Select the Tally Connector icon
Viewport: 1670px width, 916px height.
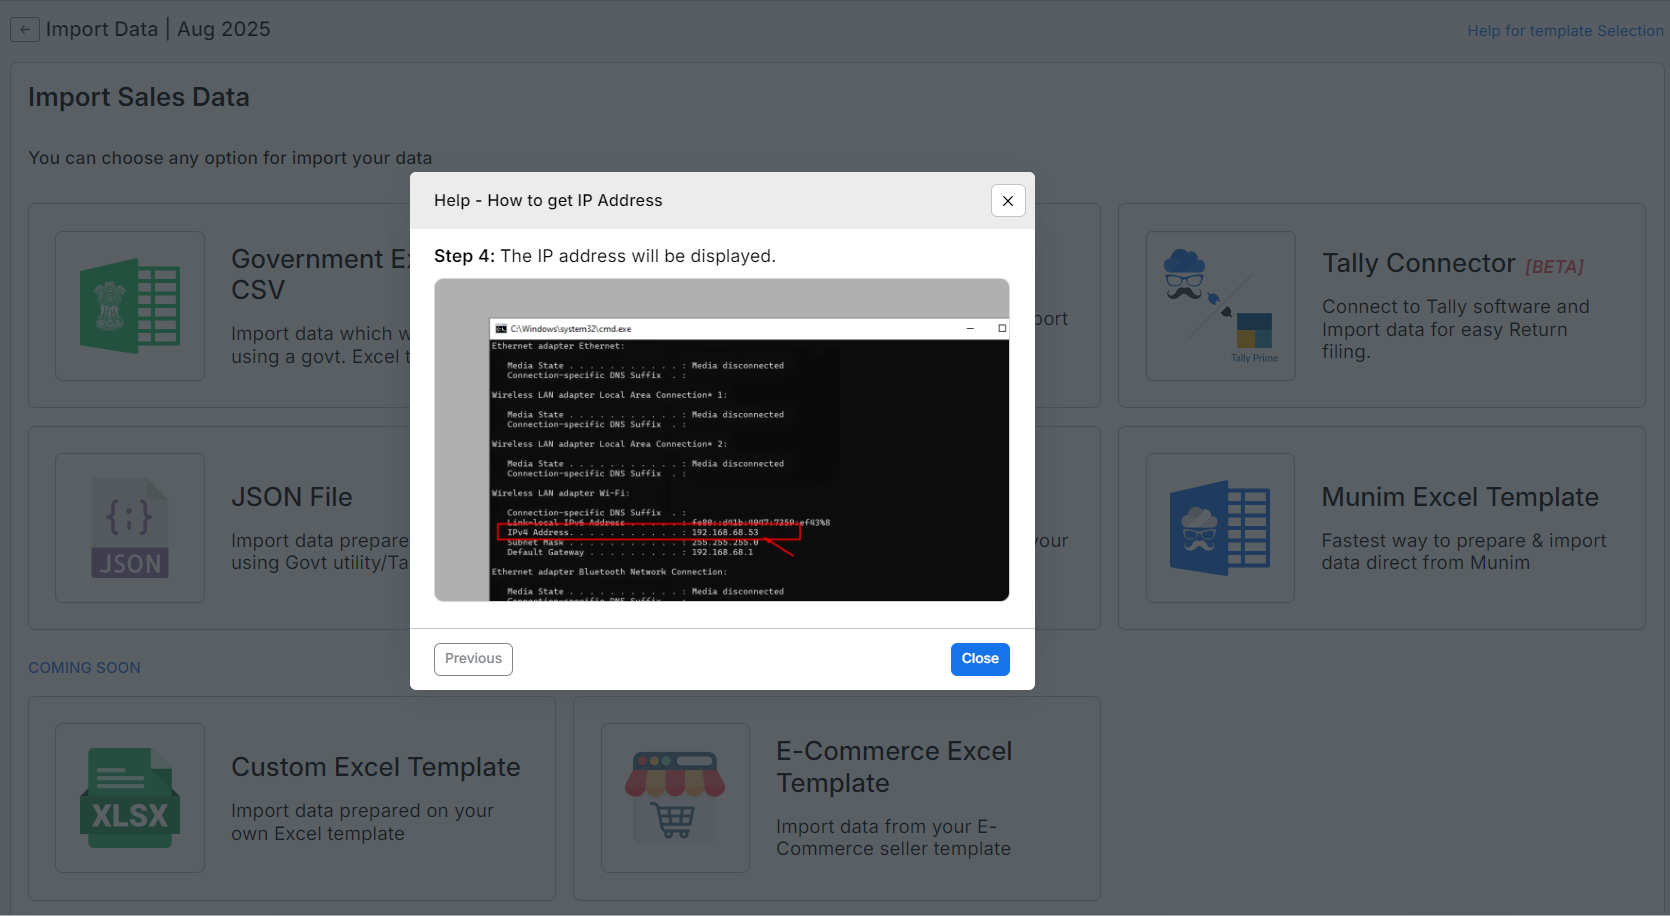tap(1220, 306)
